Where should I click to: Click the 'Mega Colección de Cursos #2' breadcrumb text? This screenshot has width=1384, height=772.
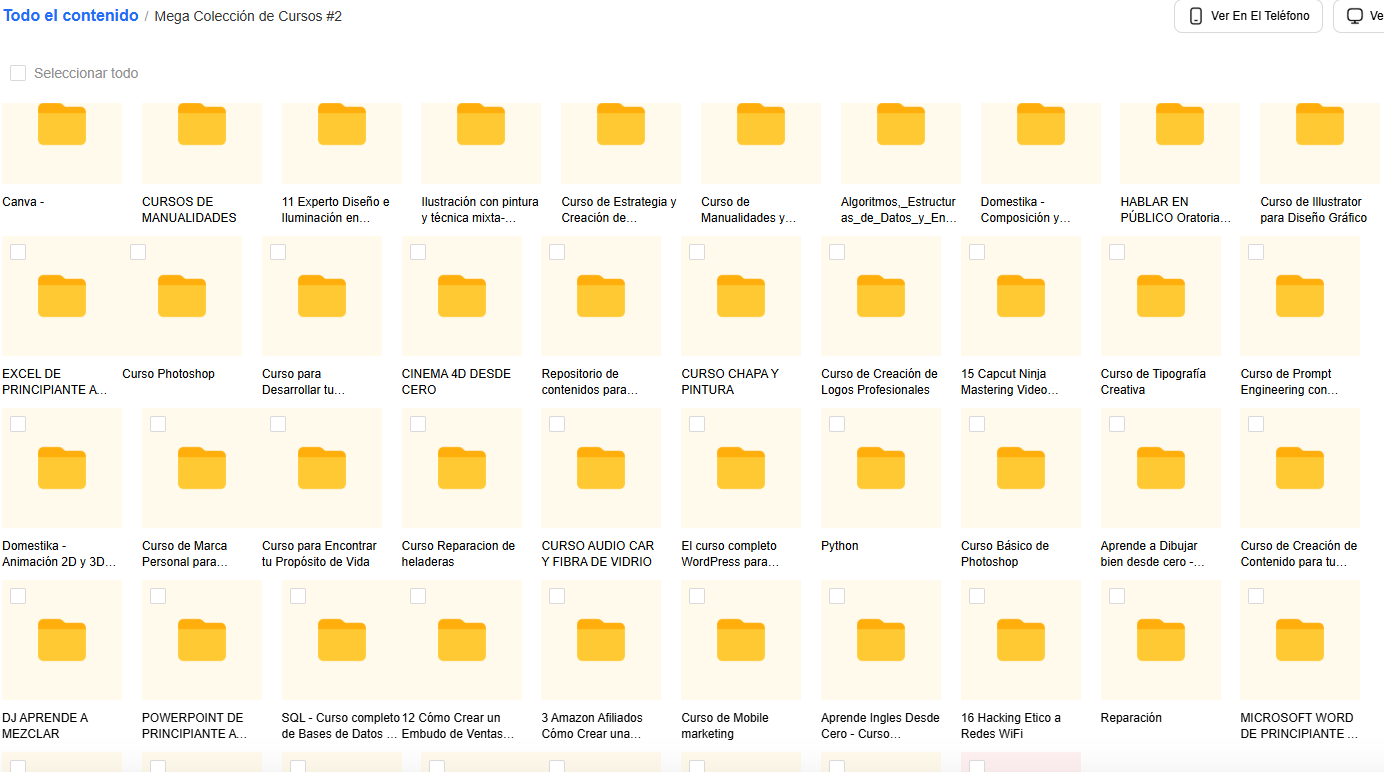248,16
